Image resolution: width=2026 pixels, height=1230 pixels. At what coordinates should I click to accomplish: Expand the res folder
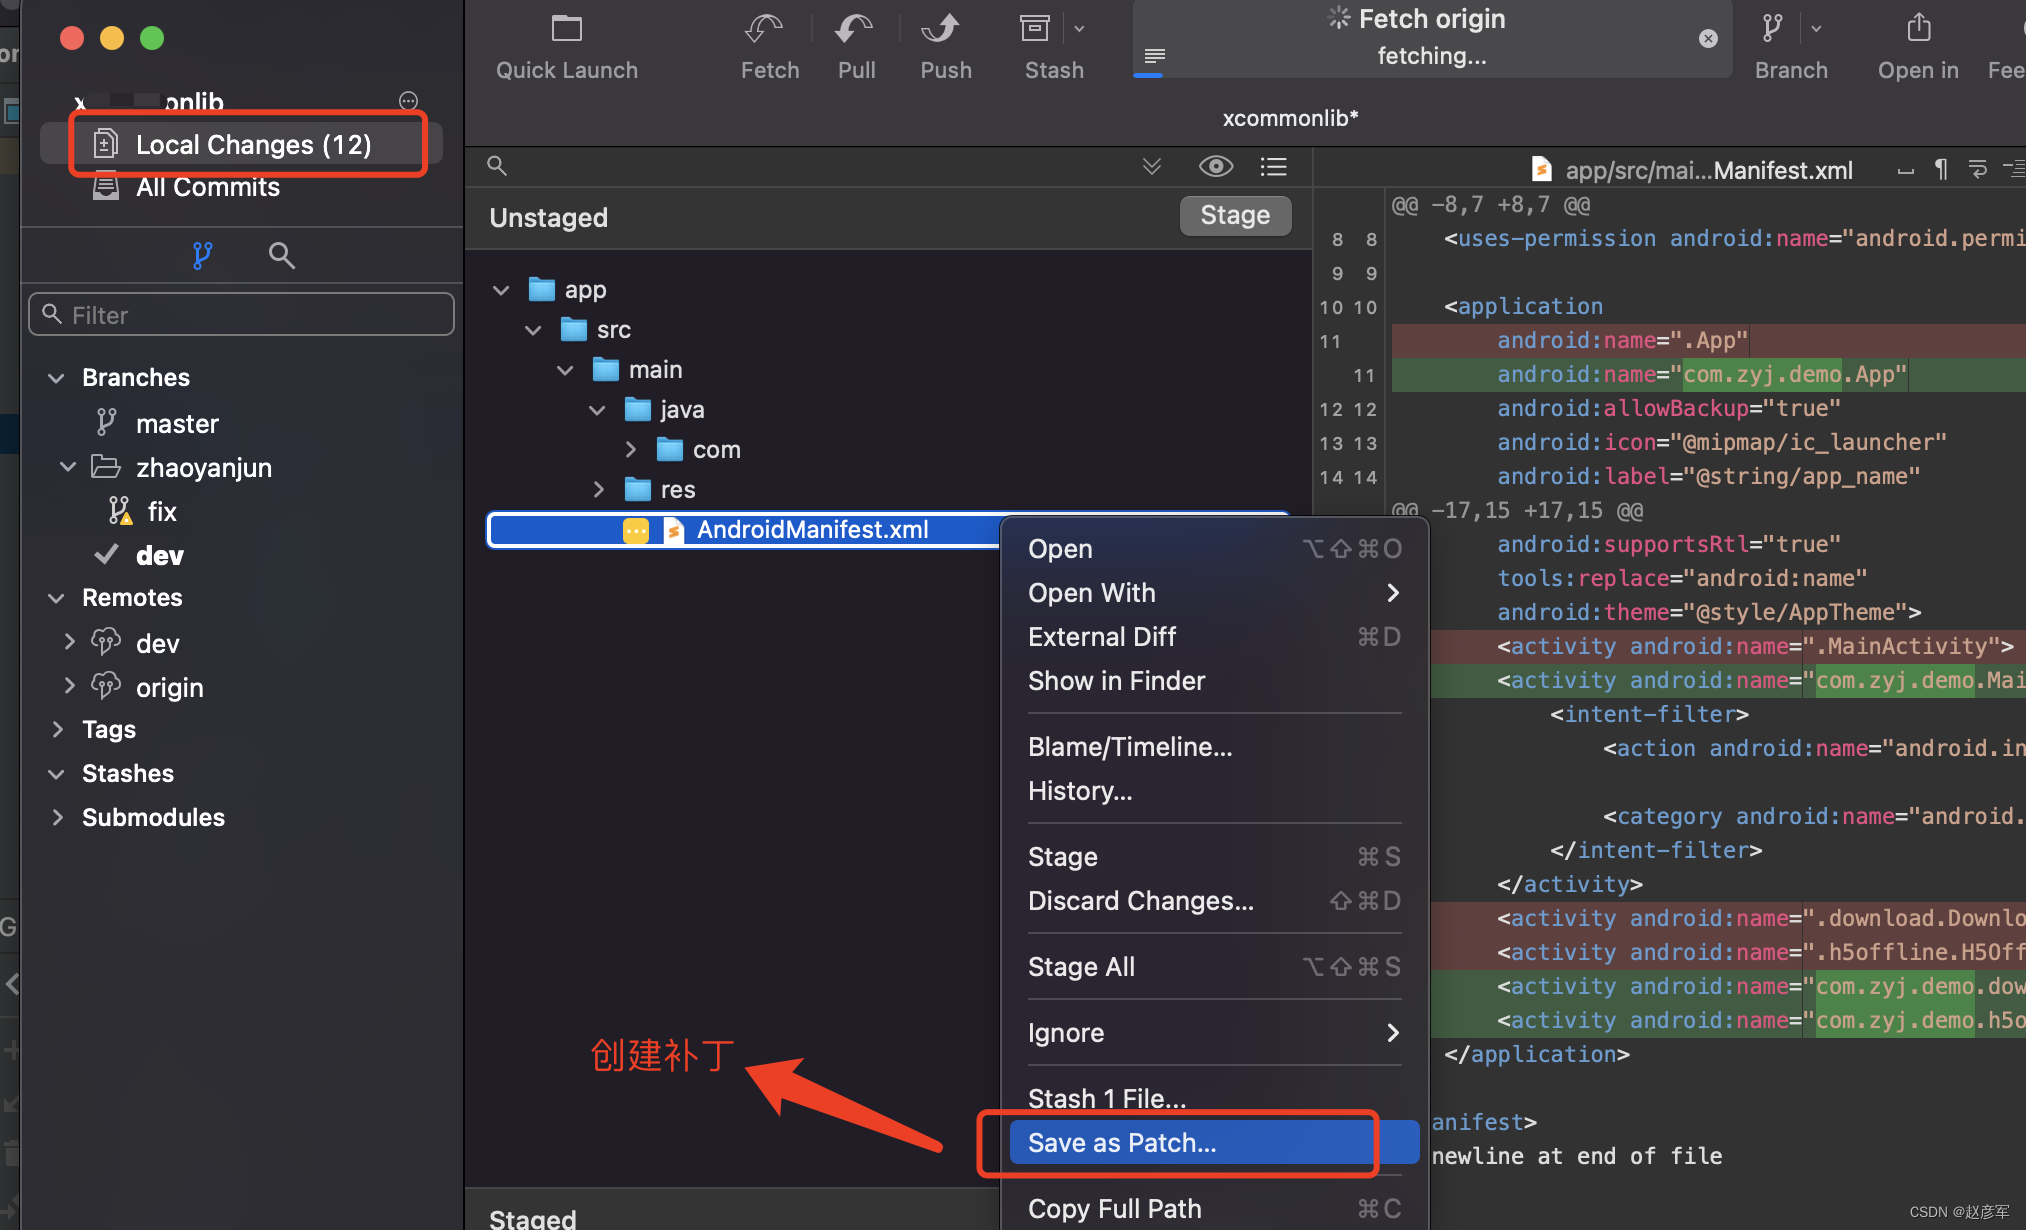(598, 490)
